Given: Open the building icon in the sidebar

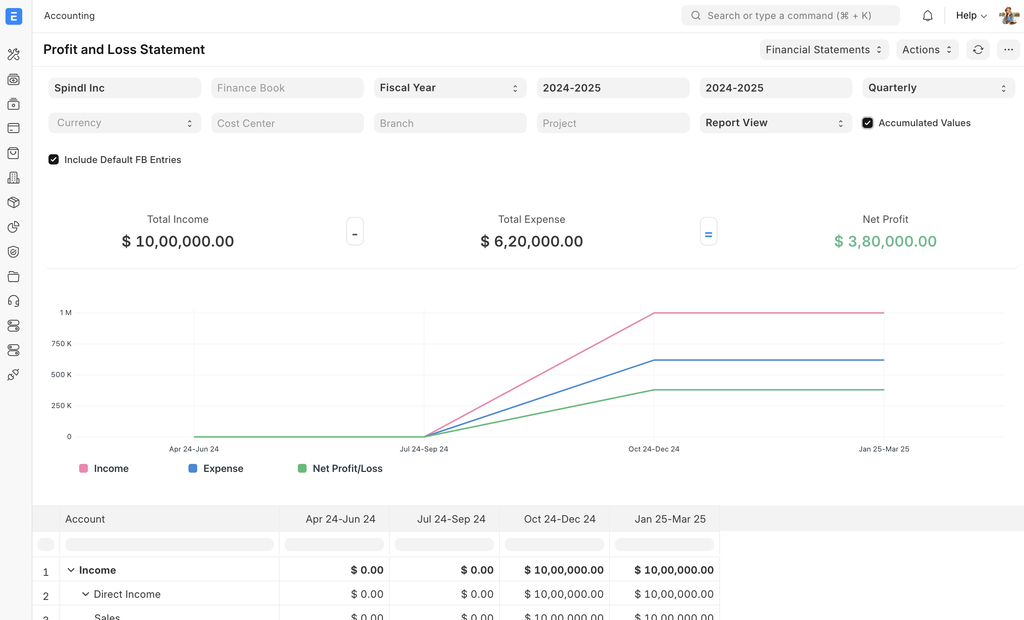Looking at the screenshot, I should tap(13, 177).
